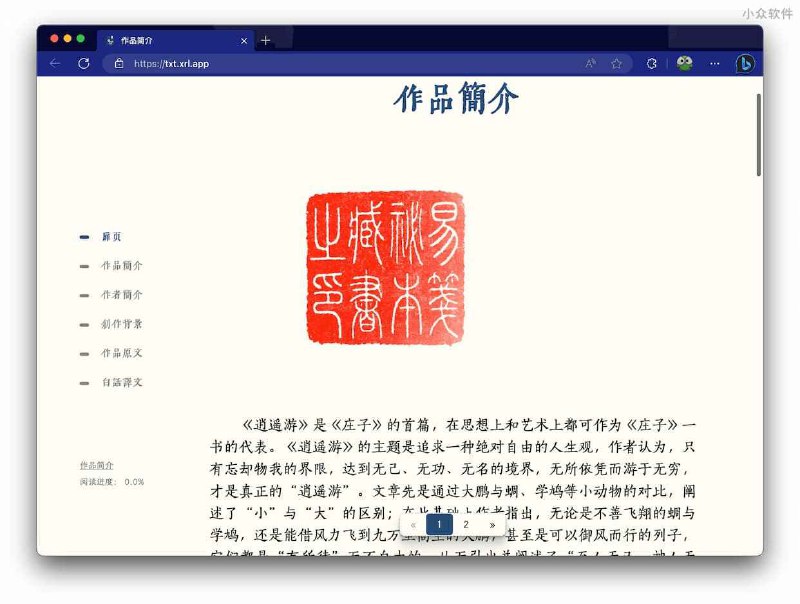Open the Extensions puzzle icon

(x=651, y=62)
